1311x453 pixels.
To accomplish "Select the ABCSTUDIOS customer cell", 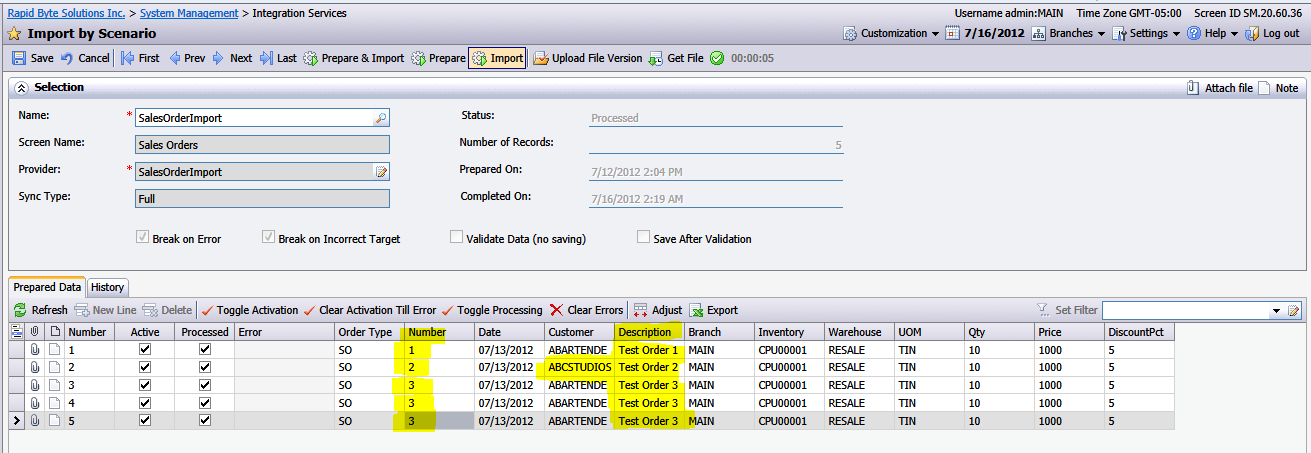I will (x=578, y=368).
